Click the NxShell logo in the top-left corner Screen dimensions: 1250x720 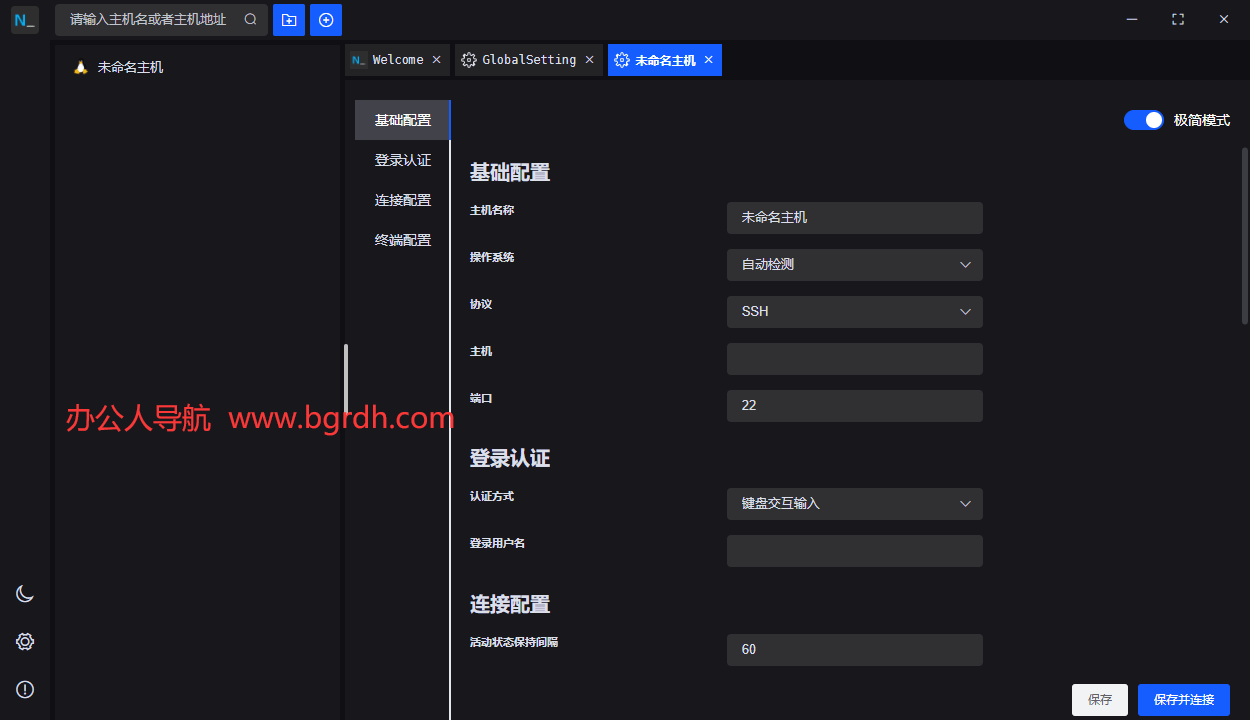click(x=24, y=19)
